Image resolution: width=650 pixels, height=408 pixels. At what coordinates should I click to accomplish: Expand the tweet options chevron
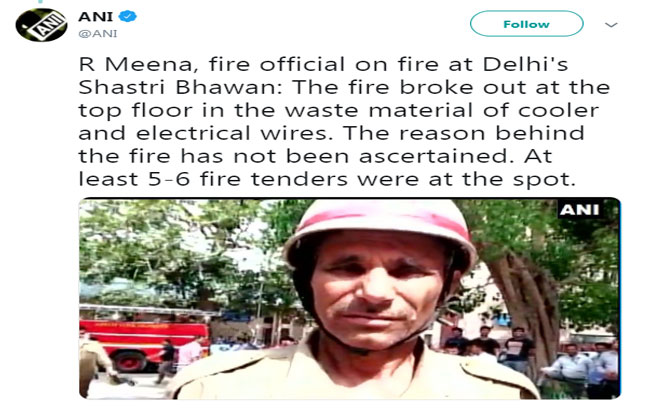[611, 25]
